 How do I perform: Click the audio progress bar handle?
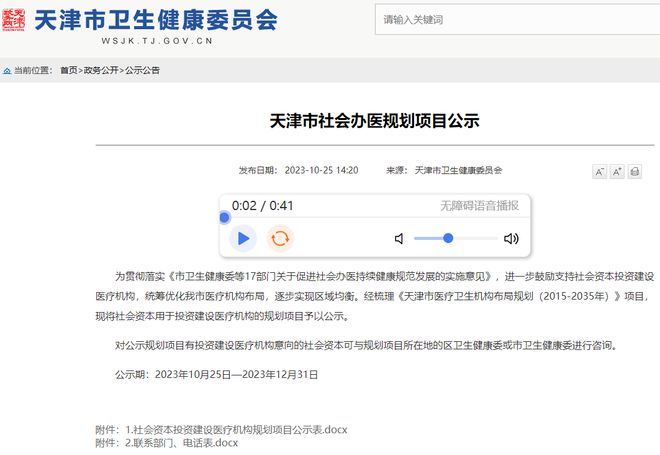225,218
